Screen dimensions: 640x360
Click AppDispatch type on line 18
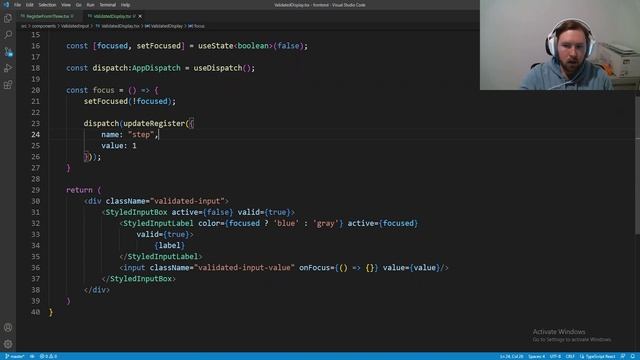[x=156, y=68]
